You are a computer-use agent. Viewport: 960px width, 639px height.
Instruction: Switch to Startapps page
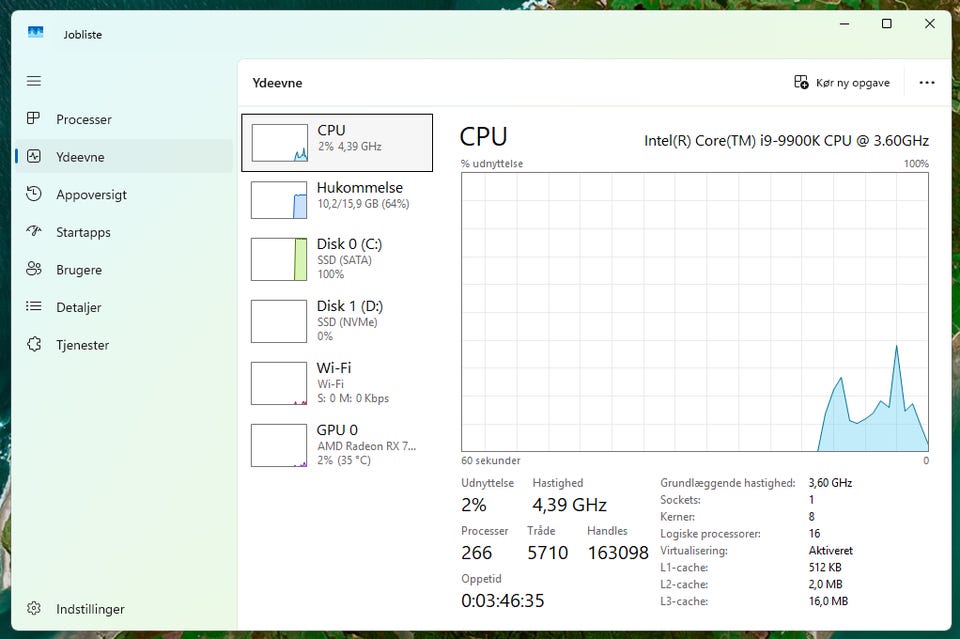[124, 232]
